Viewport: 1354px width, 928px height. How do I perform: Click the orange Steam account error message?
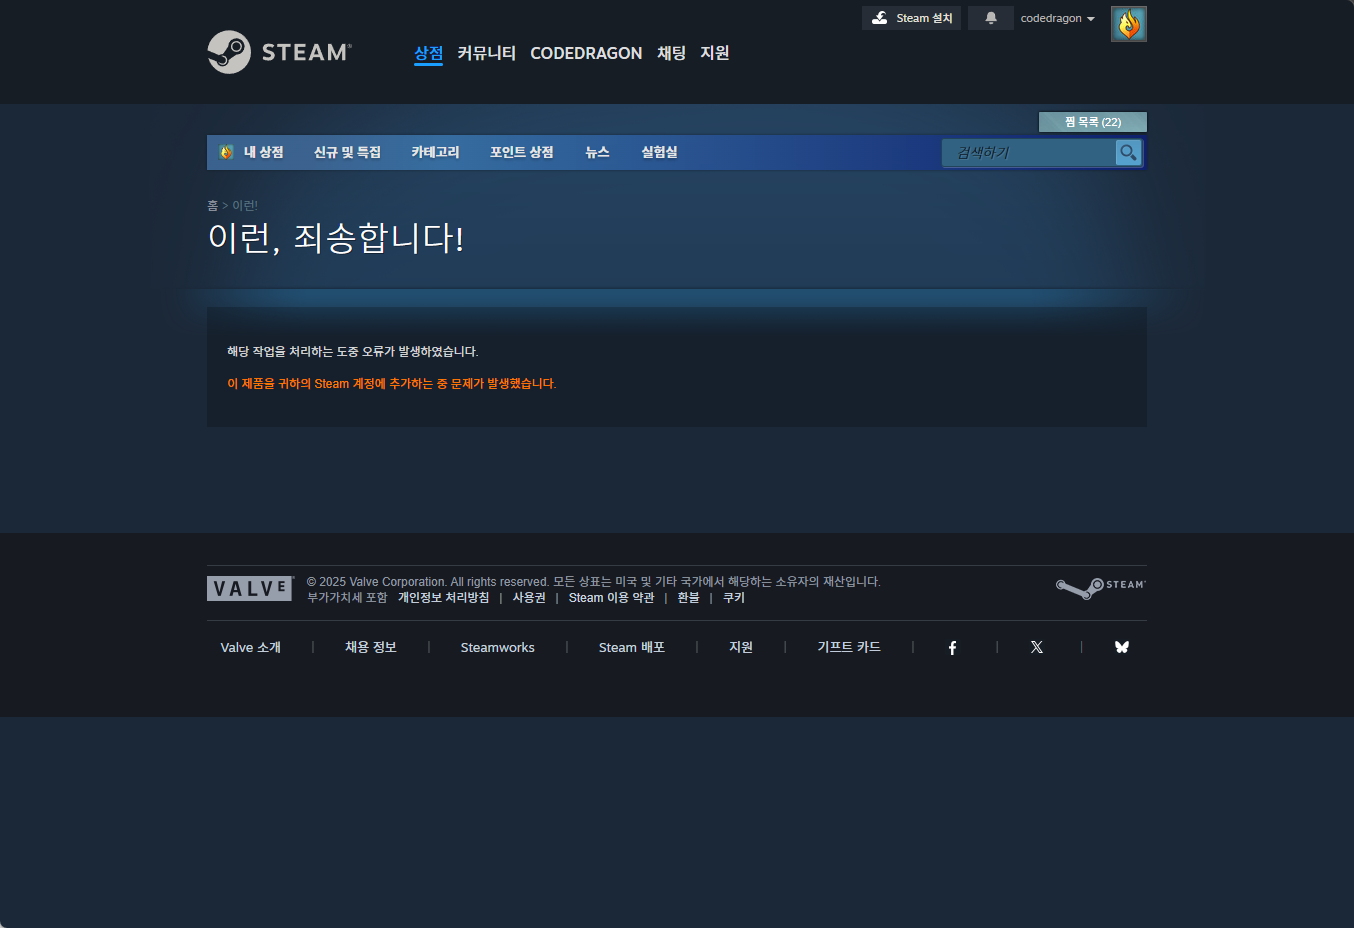tap(391, 384)
